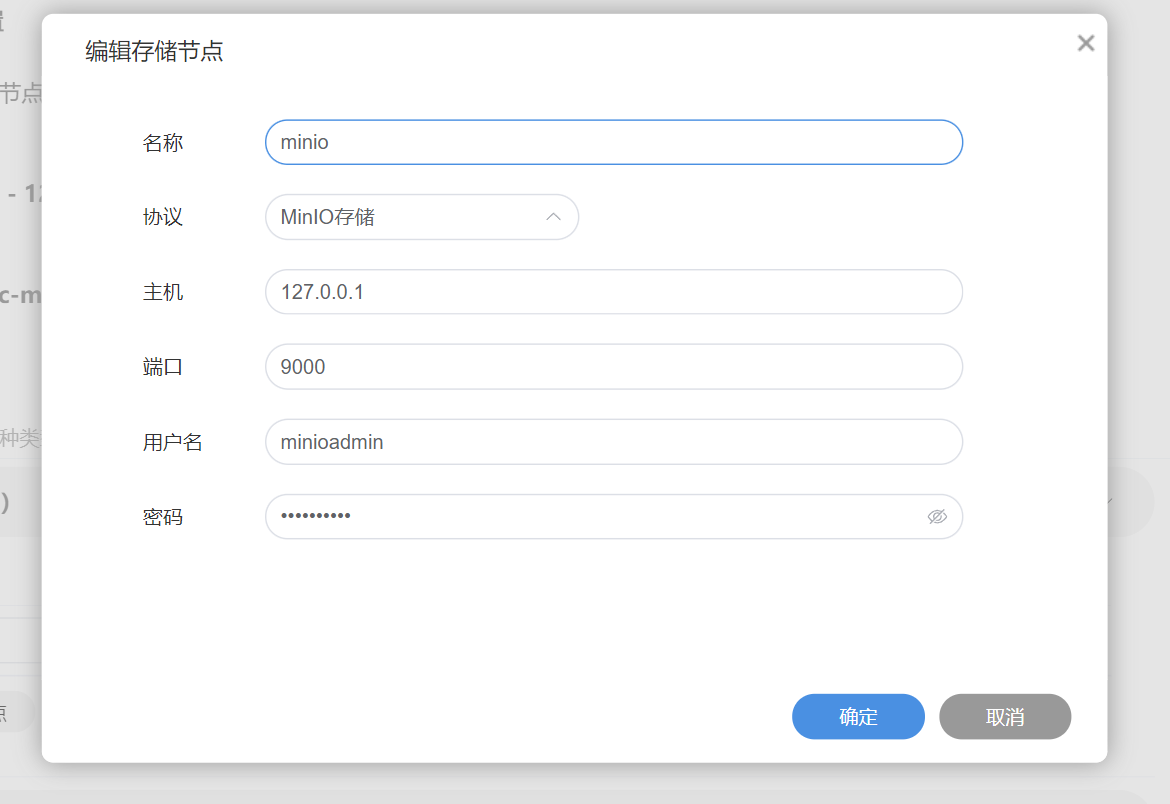The height and width of the screenshot is (804, 1170).
Task: Click the dimmed 节点 text behind the dialog
Action: (x=20, y=94)
